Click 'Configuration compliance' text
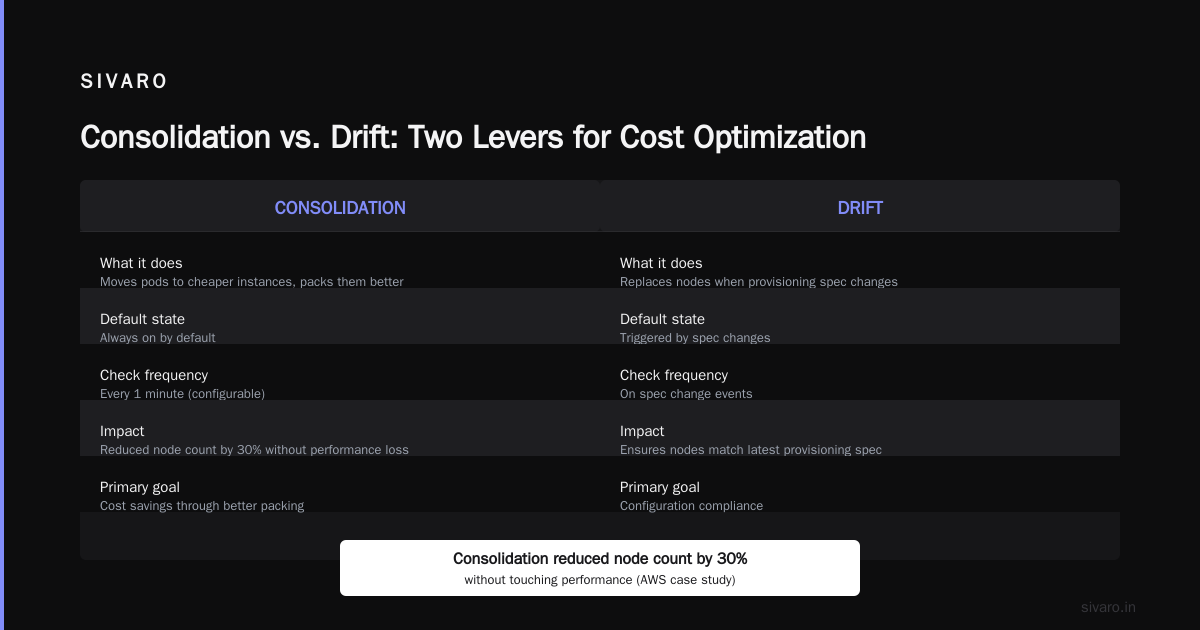Image resolution: width=1200 pixels, height=630 pixels. tap(691, 506)
